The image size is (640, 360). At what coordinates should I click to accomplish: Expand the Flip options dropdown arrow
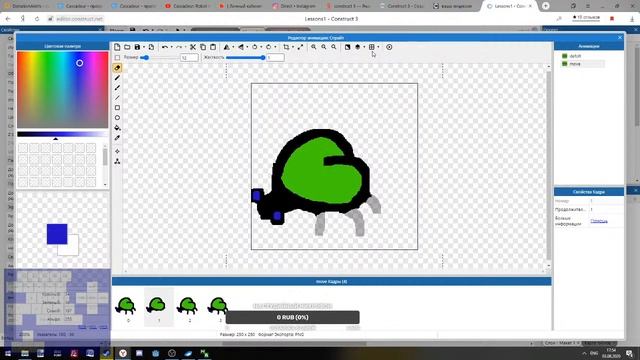click(x=247, y=47)
